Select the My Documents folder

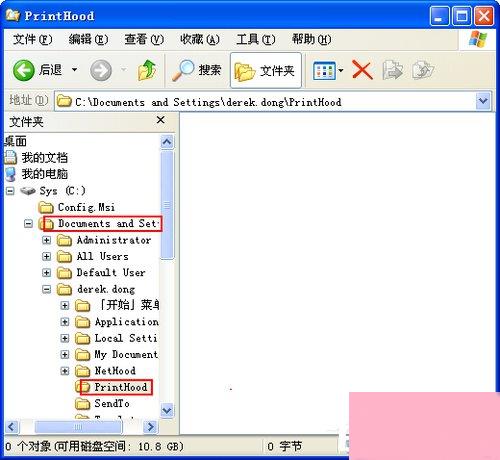(126, 354)
